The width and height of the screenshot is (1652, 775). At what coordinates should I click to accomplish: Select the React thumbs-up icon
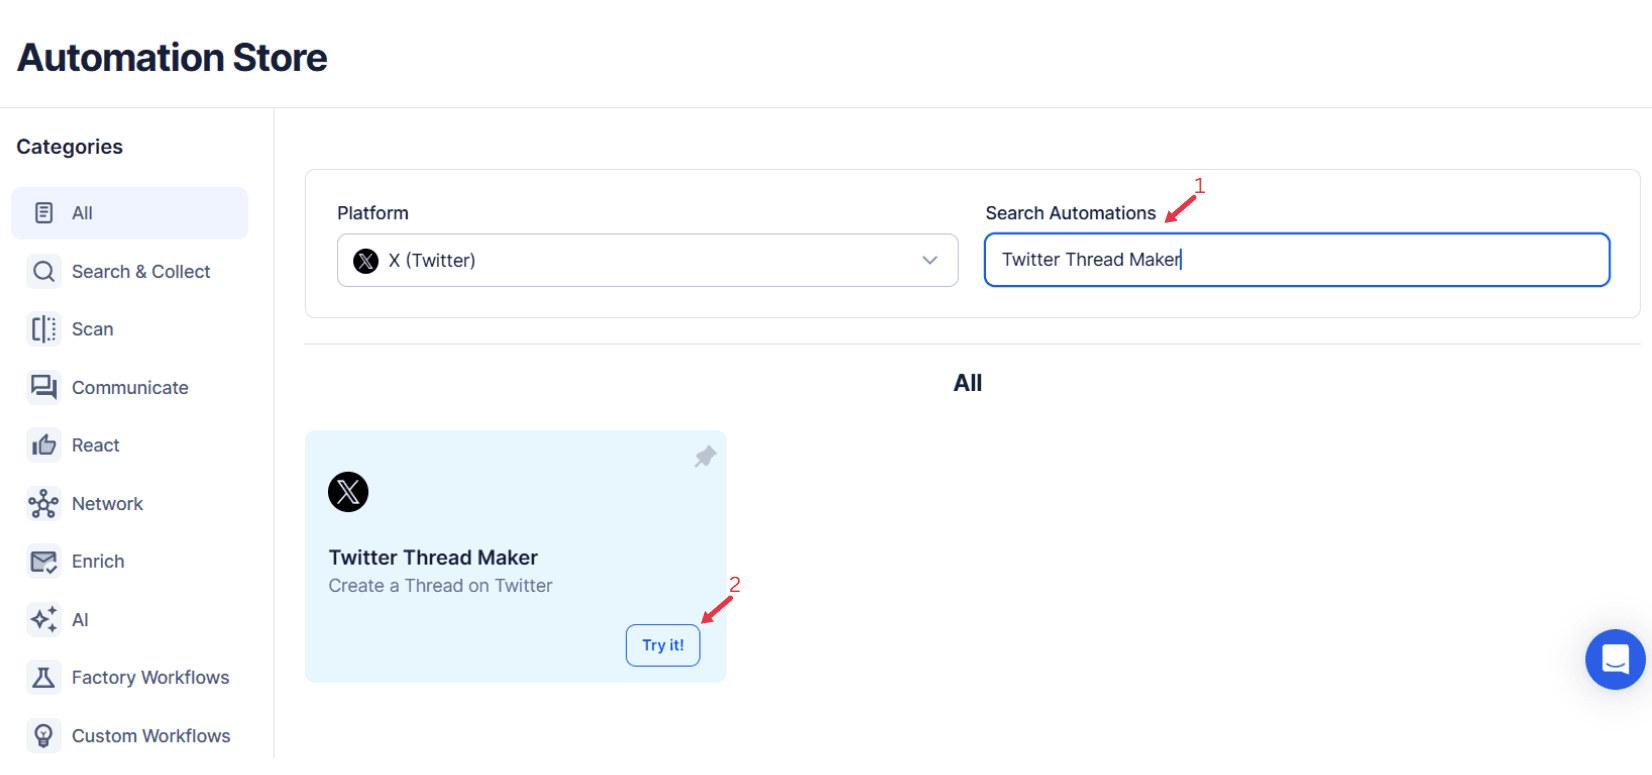(x=44, y=445)
